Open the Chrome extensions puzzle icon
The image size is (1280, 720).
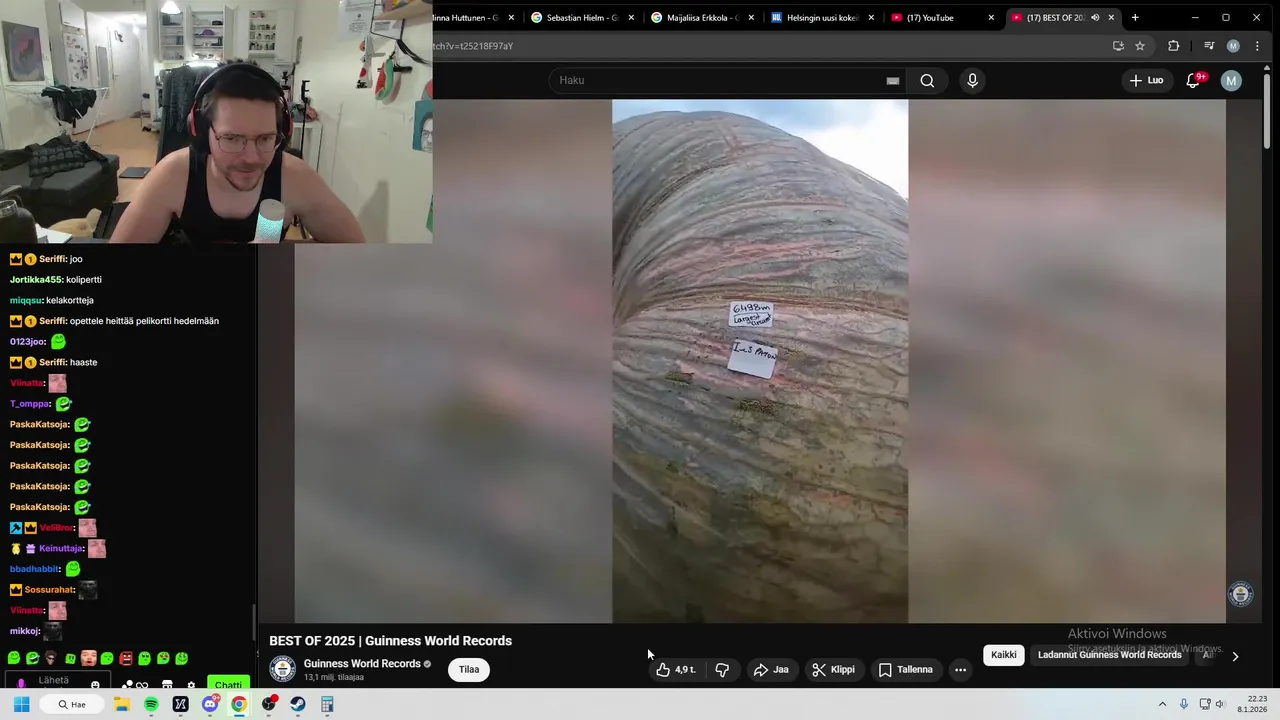(1174, 46)
